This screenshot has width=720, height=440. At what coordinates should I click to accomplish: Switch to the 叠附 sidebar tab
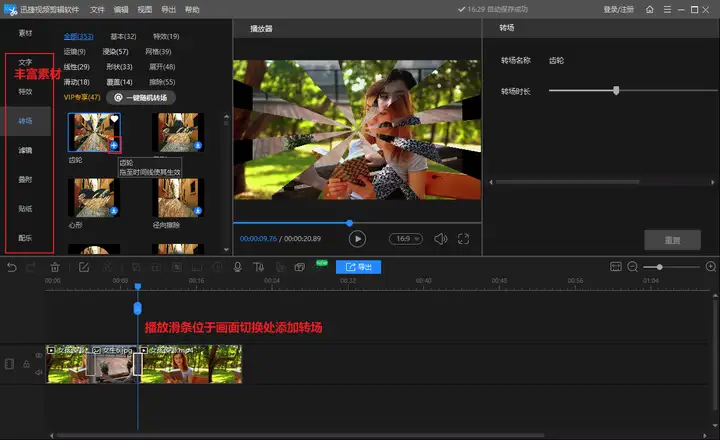25,180
